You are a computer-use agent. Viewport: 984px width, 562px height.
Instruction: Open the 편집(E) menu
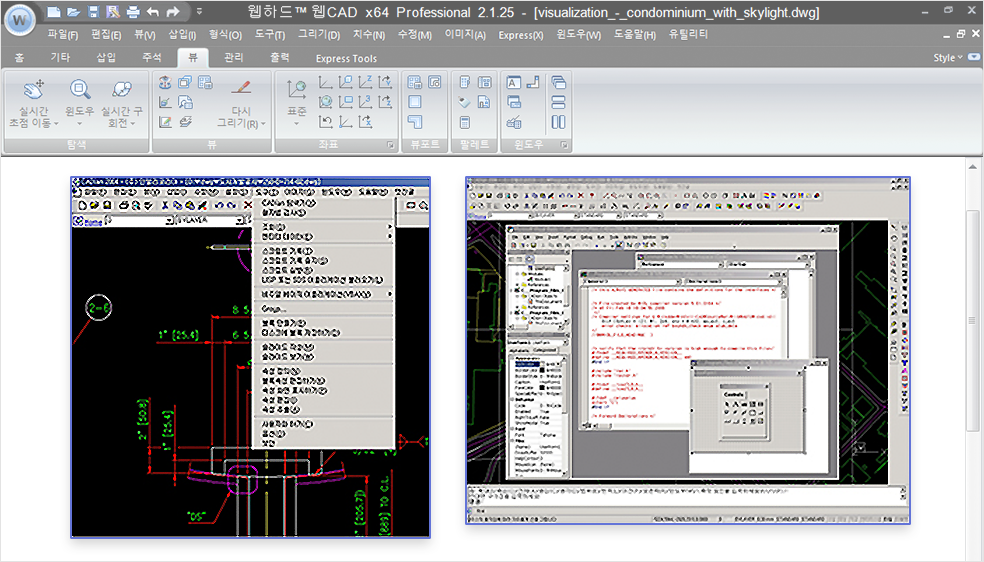[x=106, y=34]
